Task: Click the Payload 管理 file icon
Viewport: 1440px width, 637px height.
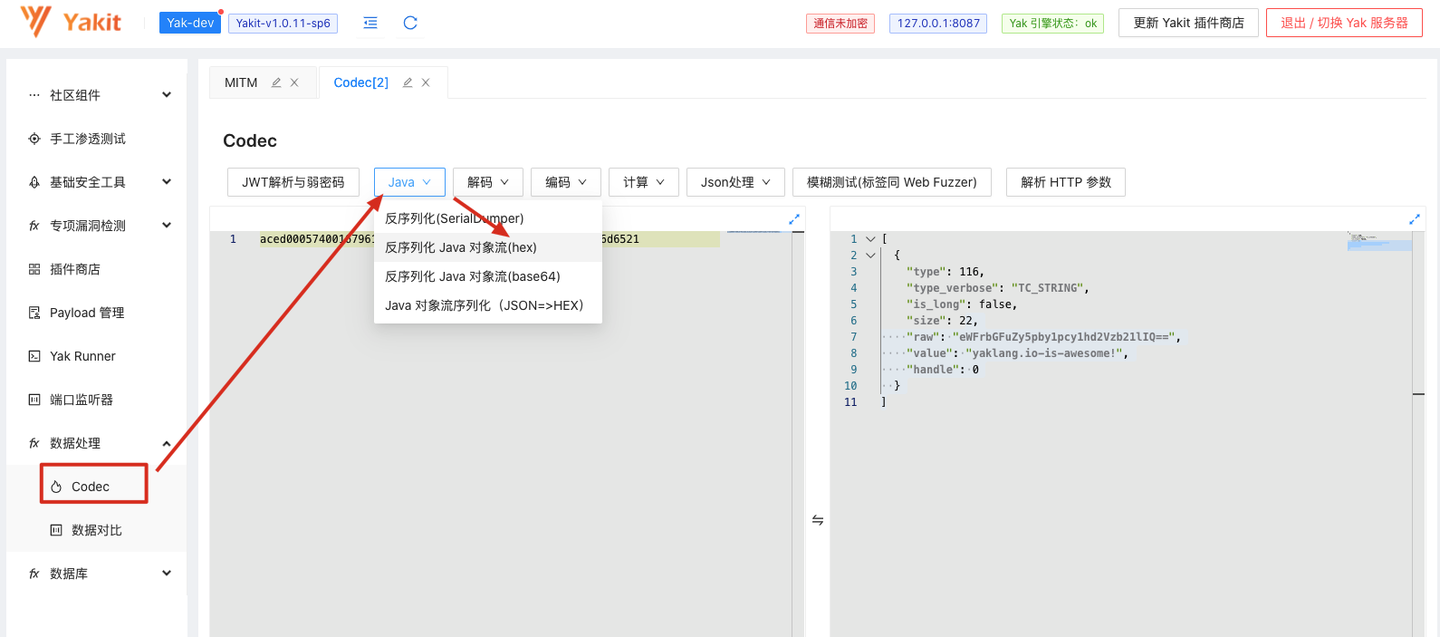Action: (34, 313)
